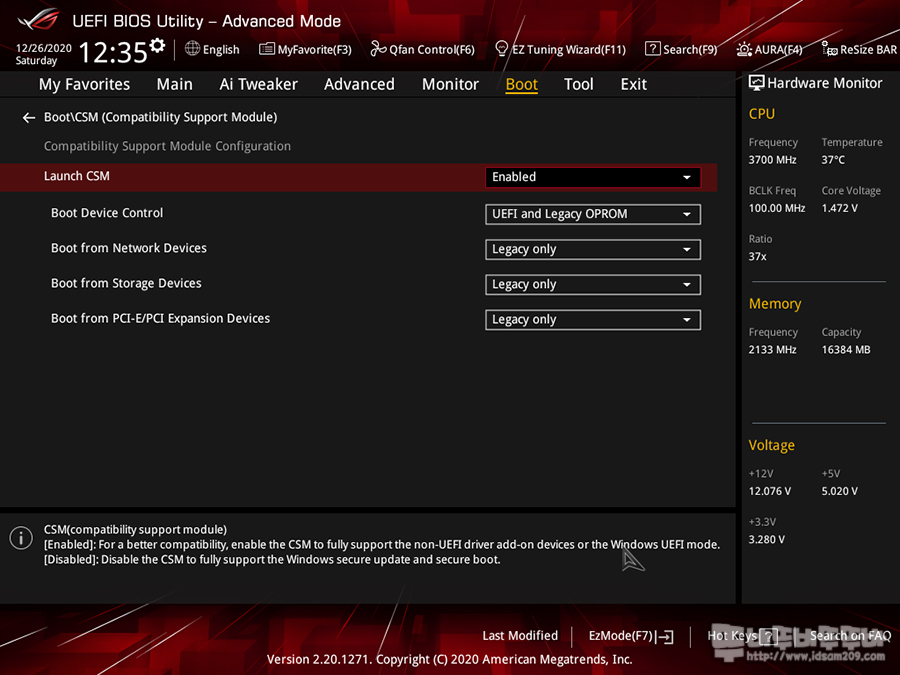The image size is (900, 675).
Task: Click the Qfan Control fan icon
Action: coord(378,49)
